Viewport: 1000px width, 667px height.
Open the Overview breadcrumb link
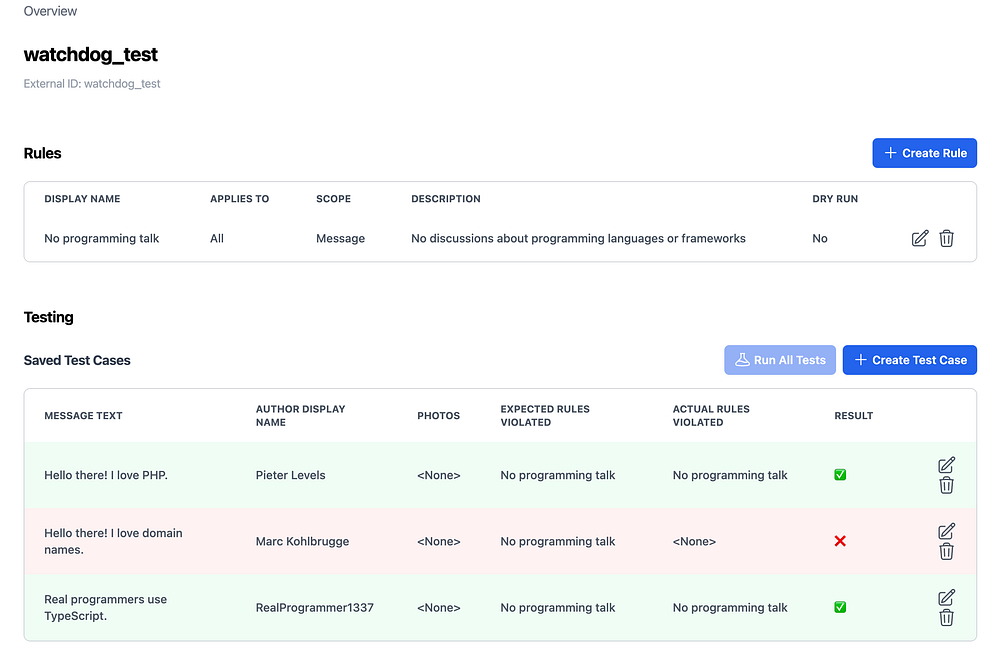click(x=50, y=11)
